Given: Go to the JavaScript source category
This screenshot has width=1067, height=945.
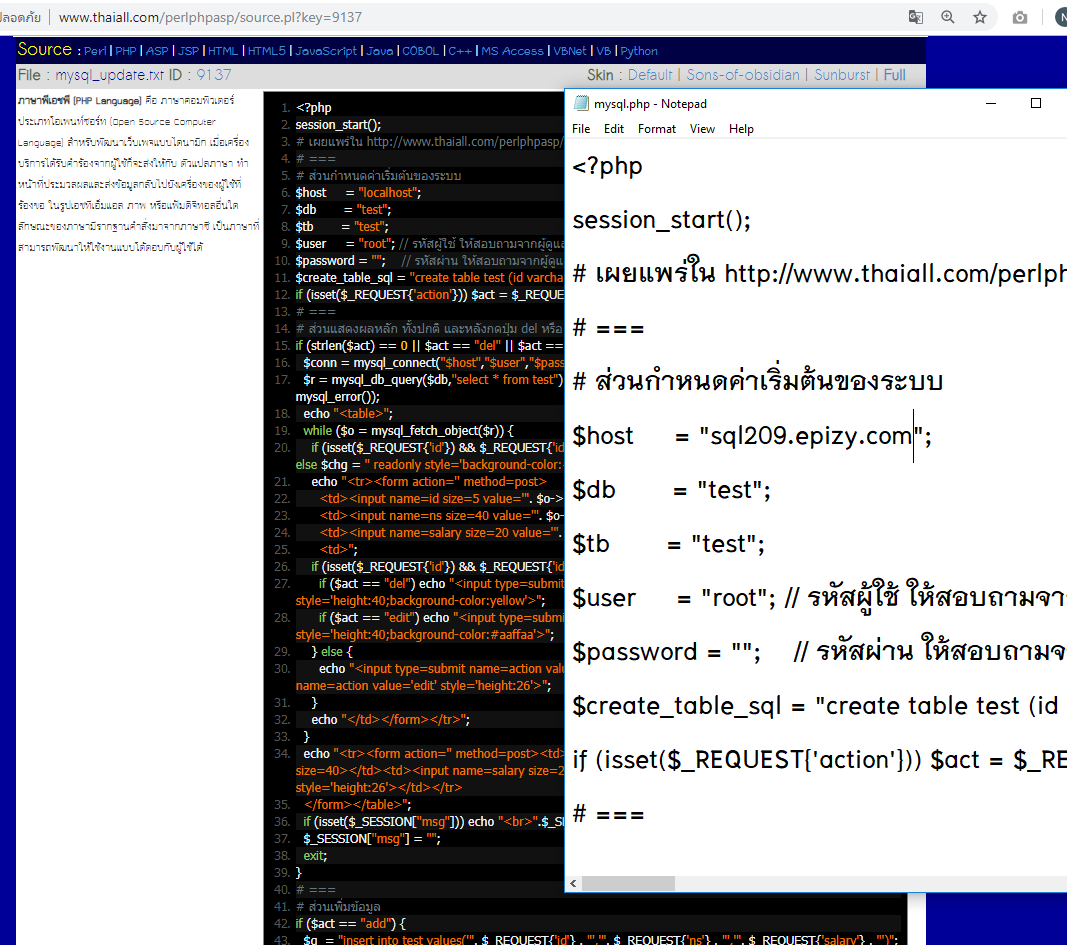Looking at the screenshot, I should (325, 51).
